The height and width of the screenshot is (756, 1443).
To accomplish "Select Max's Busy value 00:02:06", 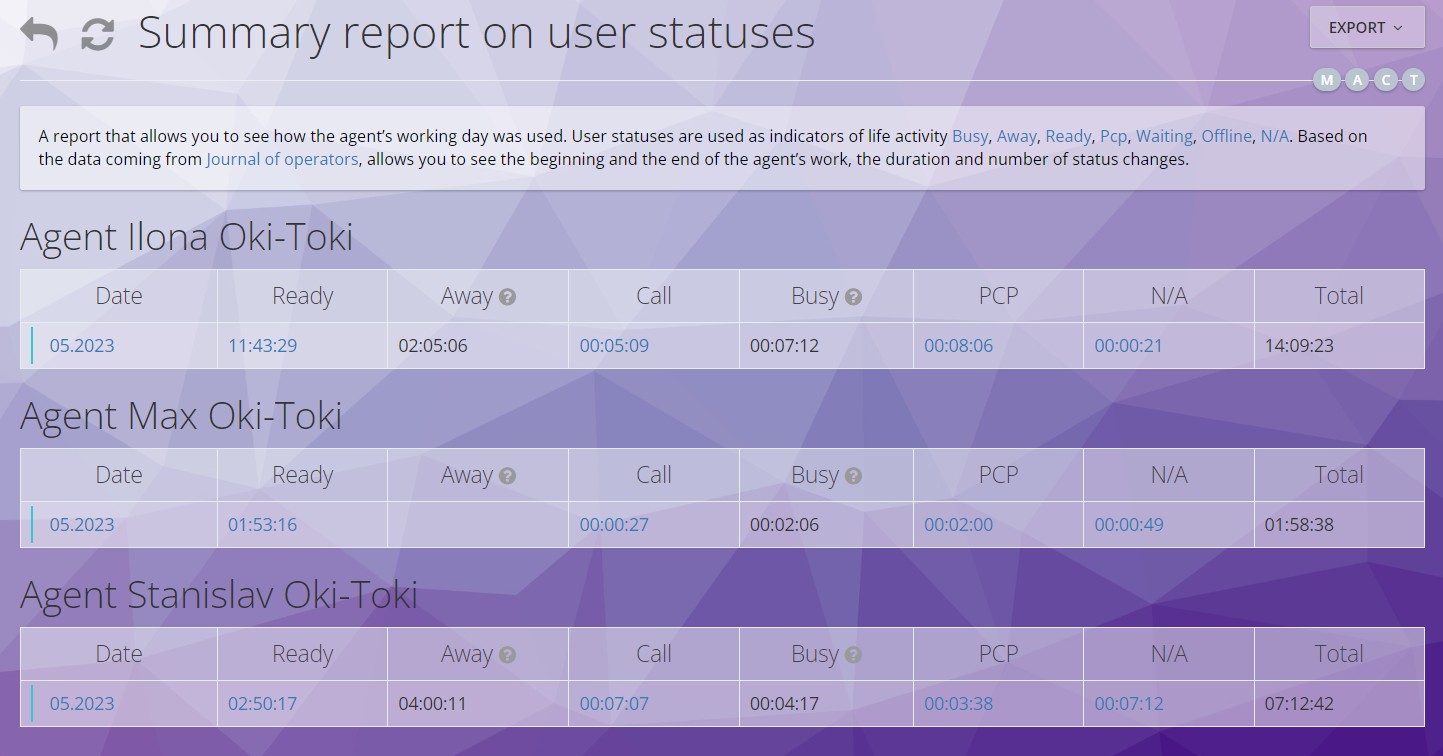I will click(785, 525).
